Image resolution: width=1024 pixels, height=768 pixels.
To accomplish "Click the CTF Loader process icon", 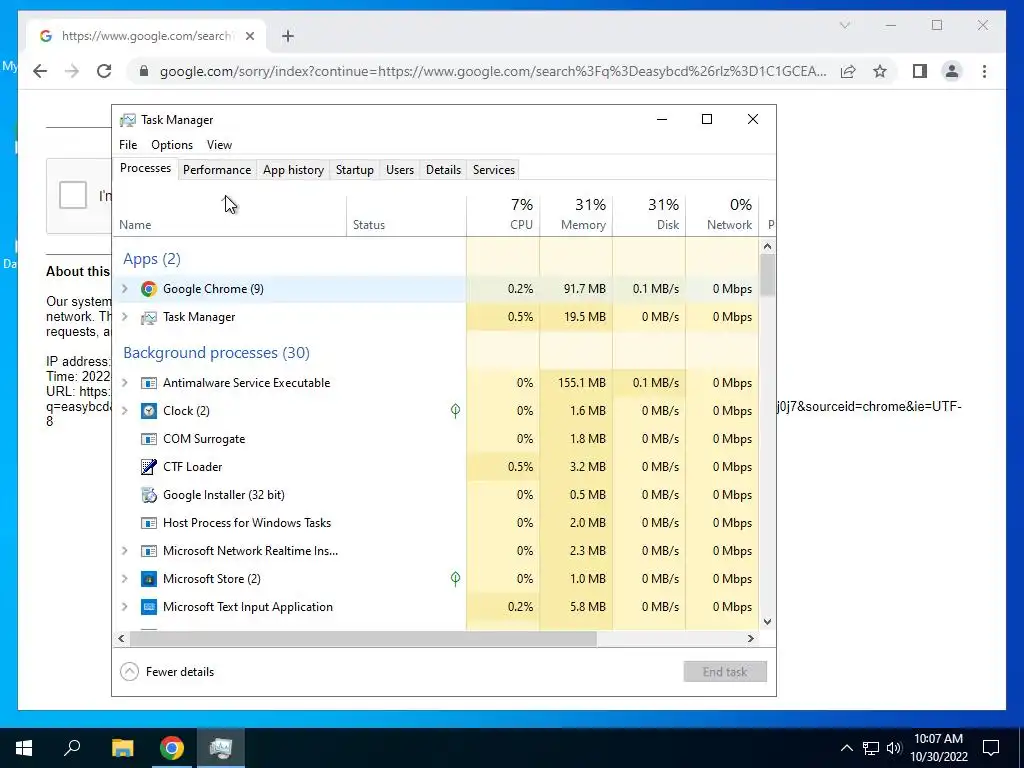I will 149,467.
